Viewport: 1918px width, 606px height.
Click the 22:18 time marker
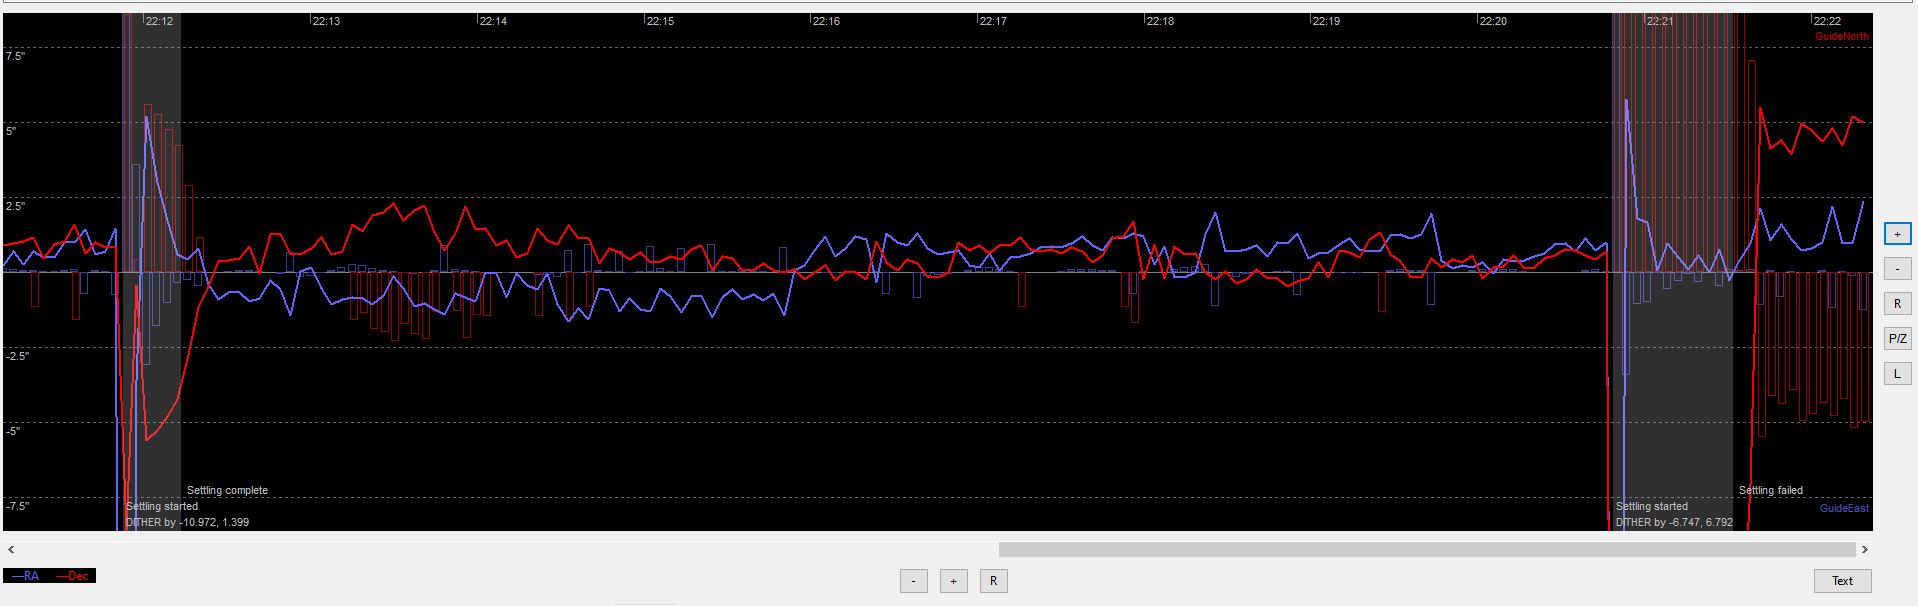(1160, 21)
